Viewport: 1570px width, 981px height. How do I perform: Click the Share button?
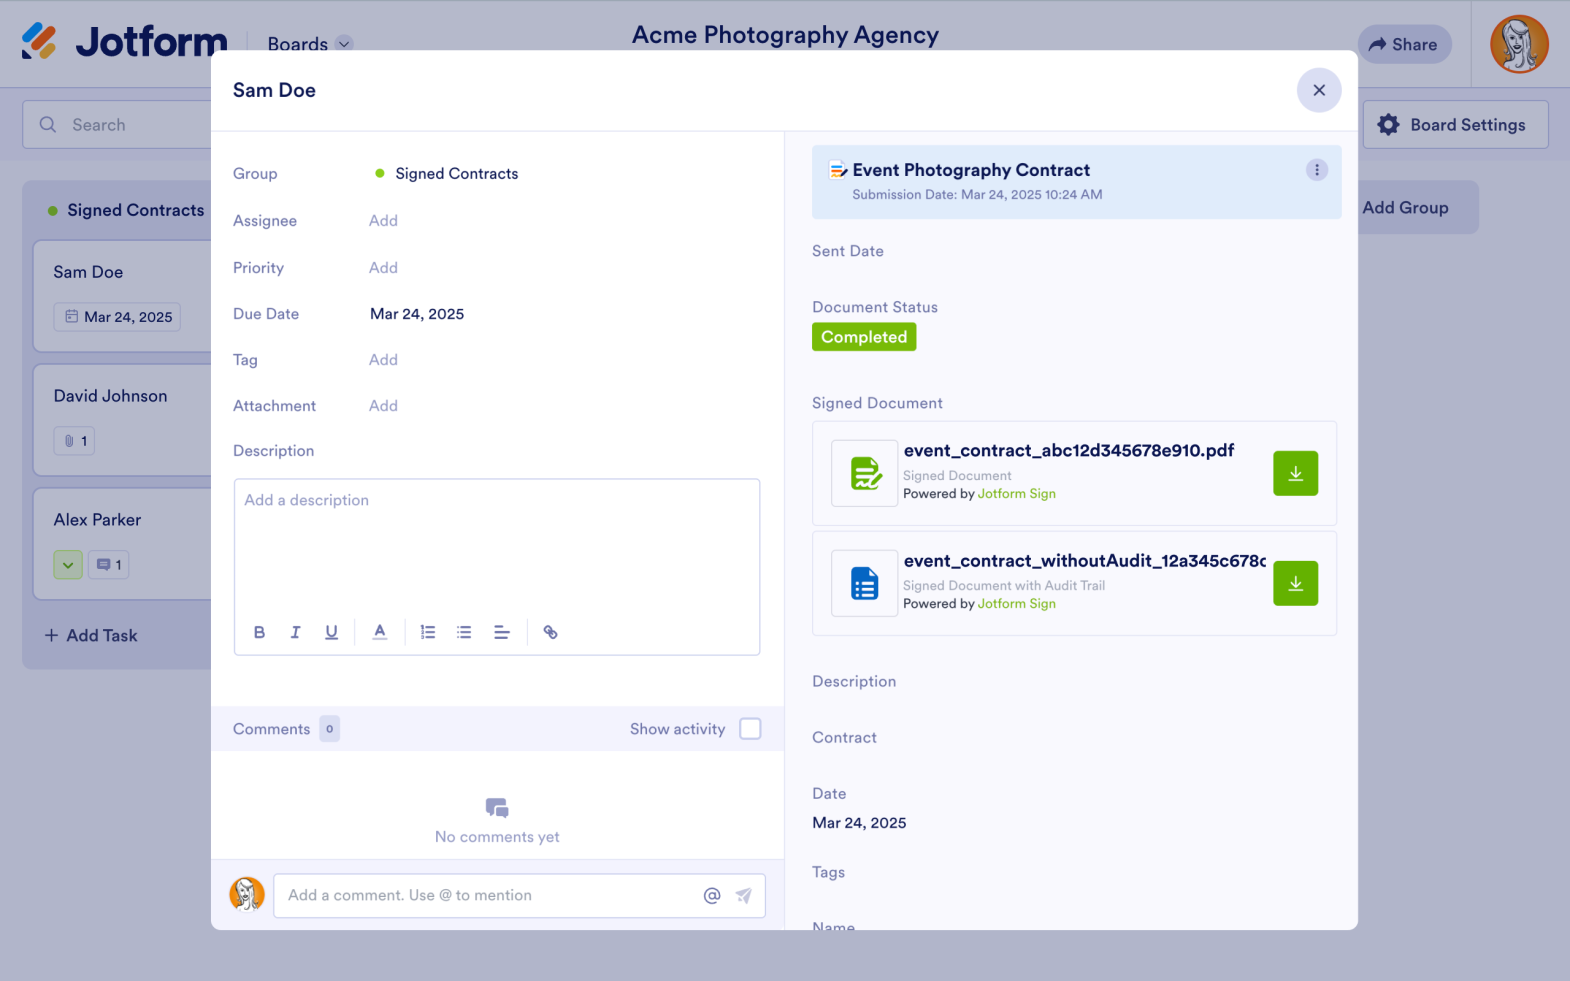(1404, 44)
